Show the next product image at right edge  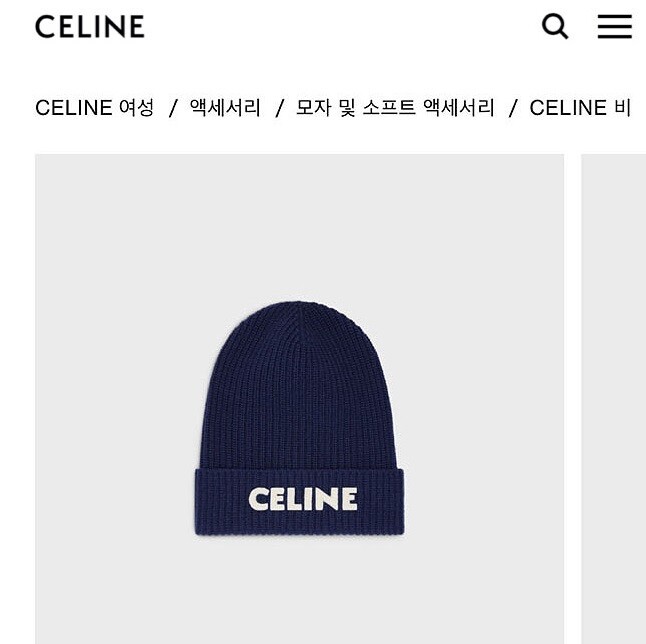(x=613, y=399)
